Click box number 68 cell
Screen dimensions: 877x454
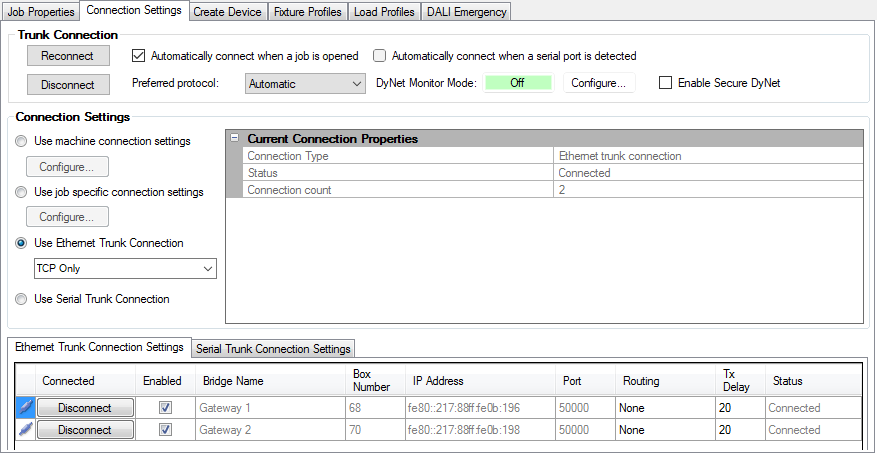tap(375, 408)
